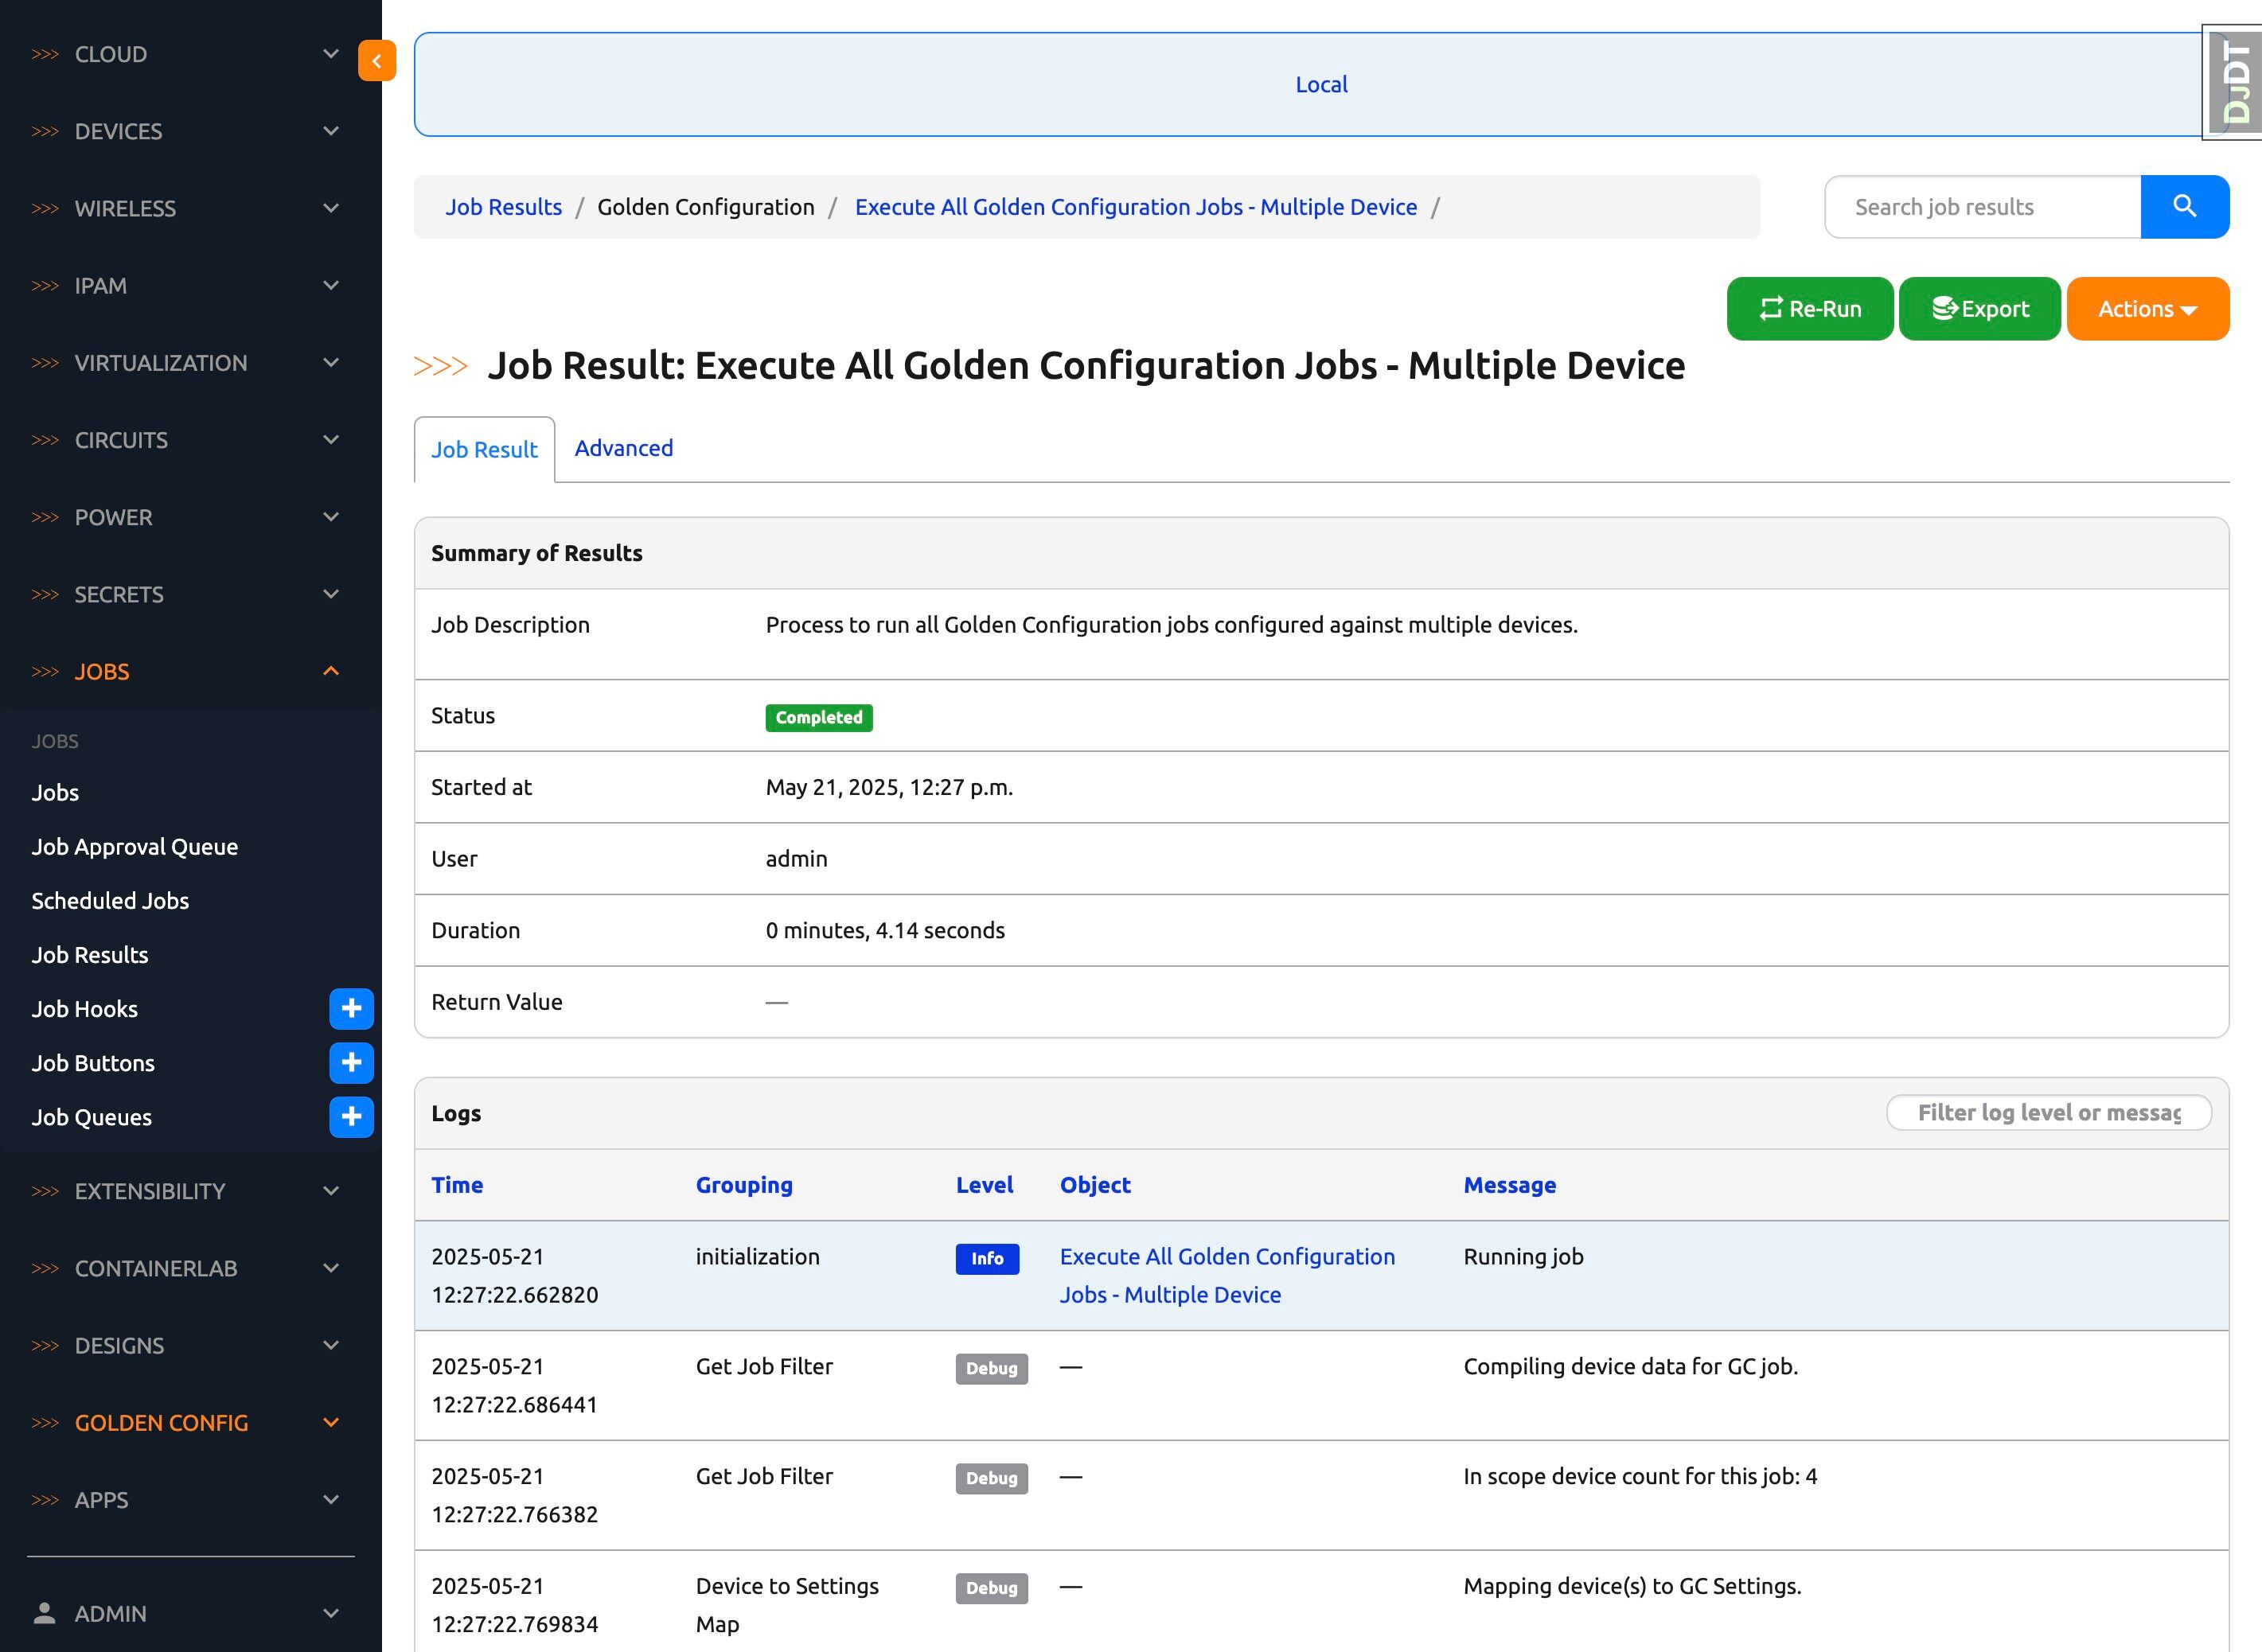This screenshot has height=1652, width=2262.
Task: Add a new Job Button via plus icon
Action: click(351, 1062)
